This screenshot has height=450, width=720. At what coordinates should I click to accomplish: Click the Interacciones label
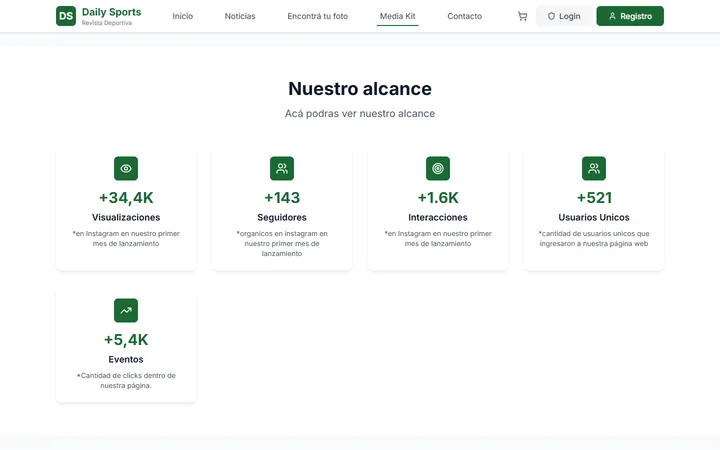click(x=438, y=217)
